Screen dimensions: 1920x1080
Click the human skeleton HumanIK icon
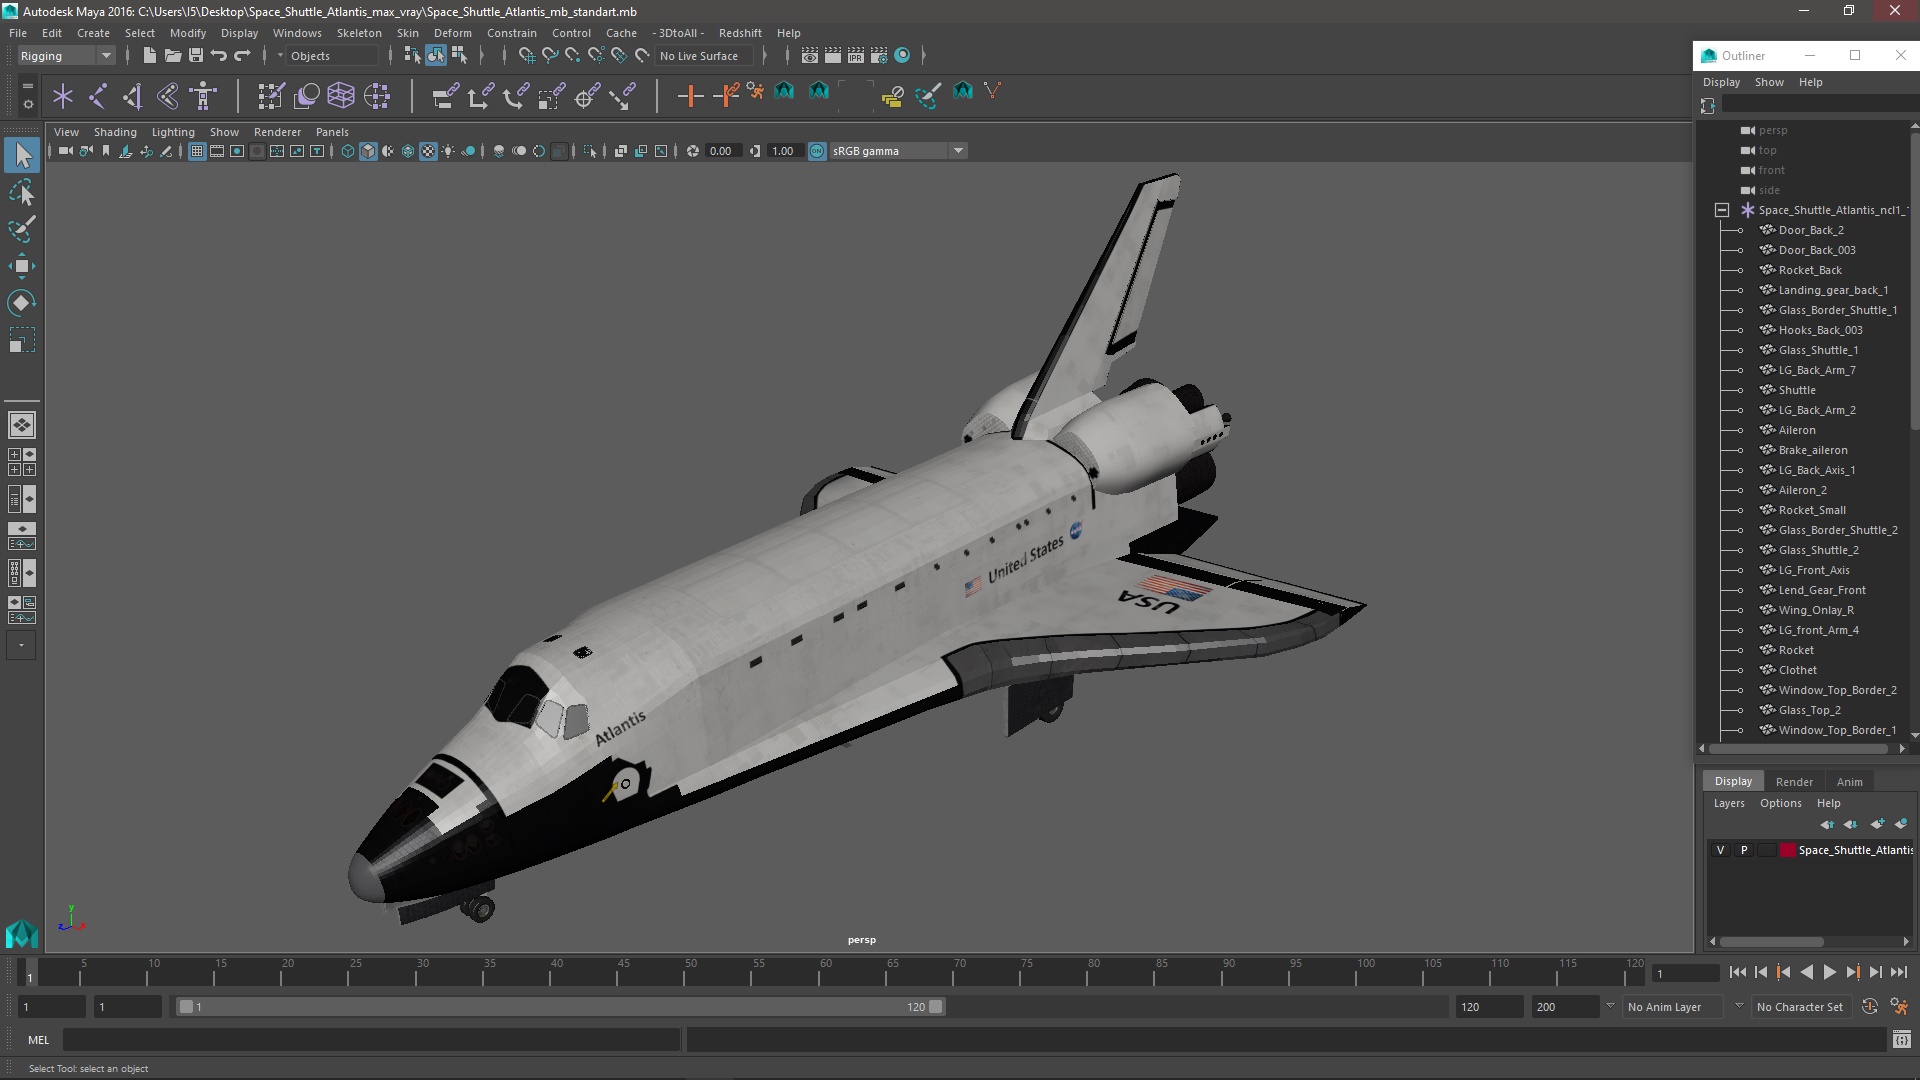[203, 96]
